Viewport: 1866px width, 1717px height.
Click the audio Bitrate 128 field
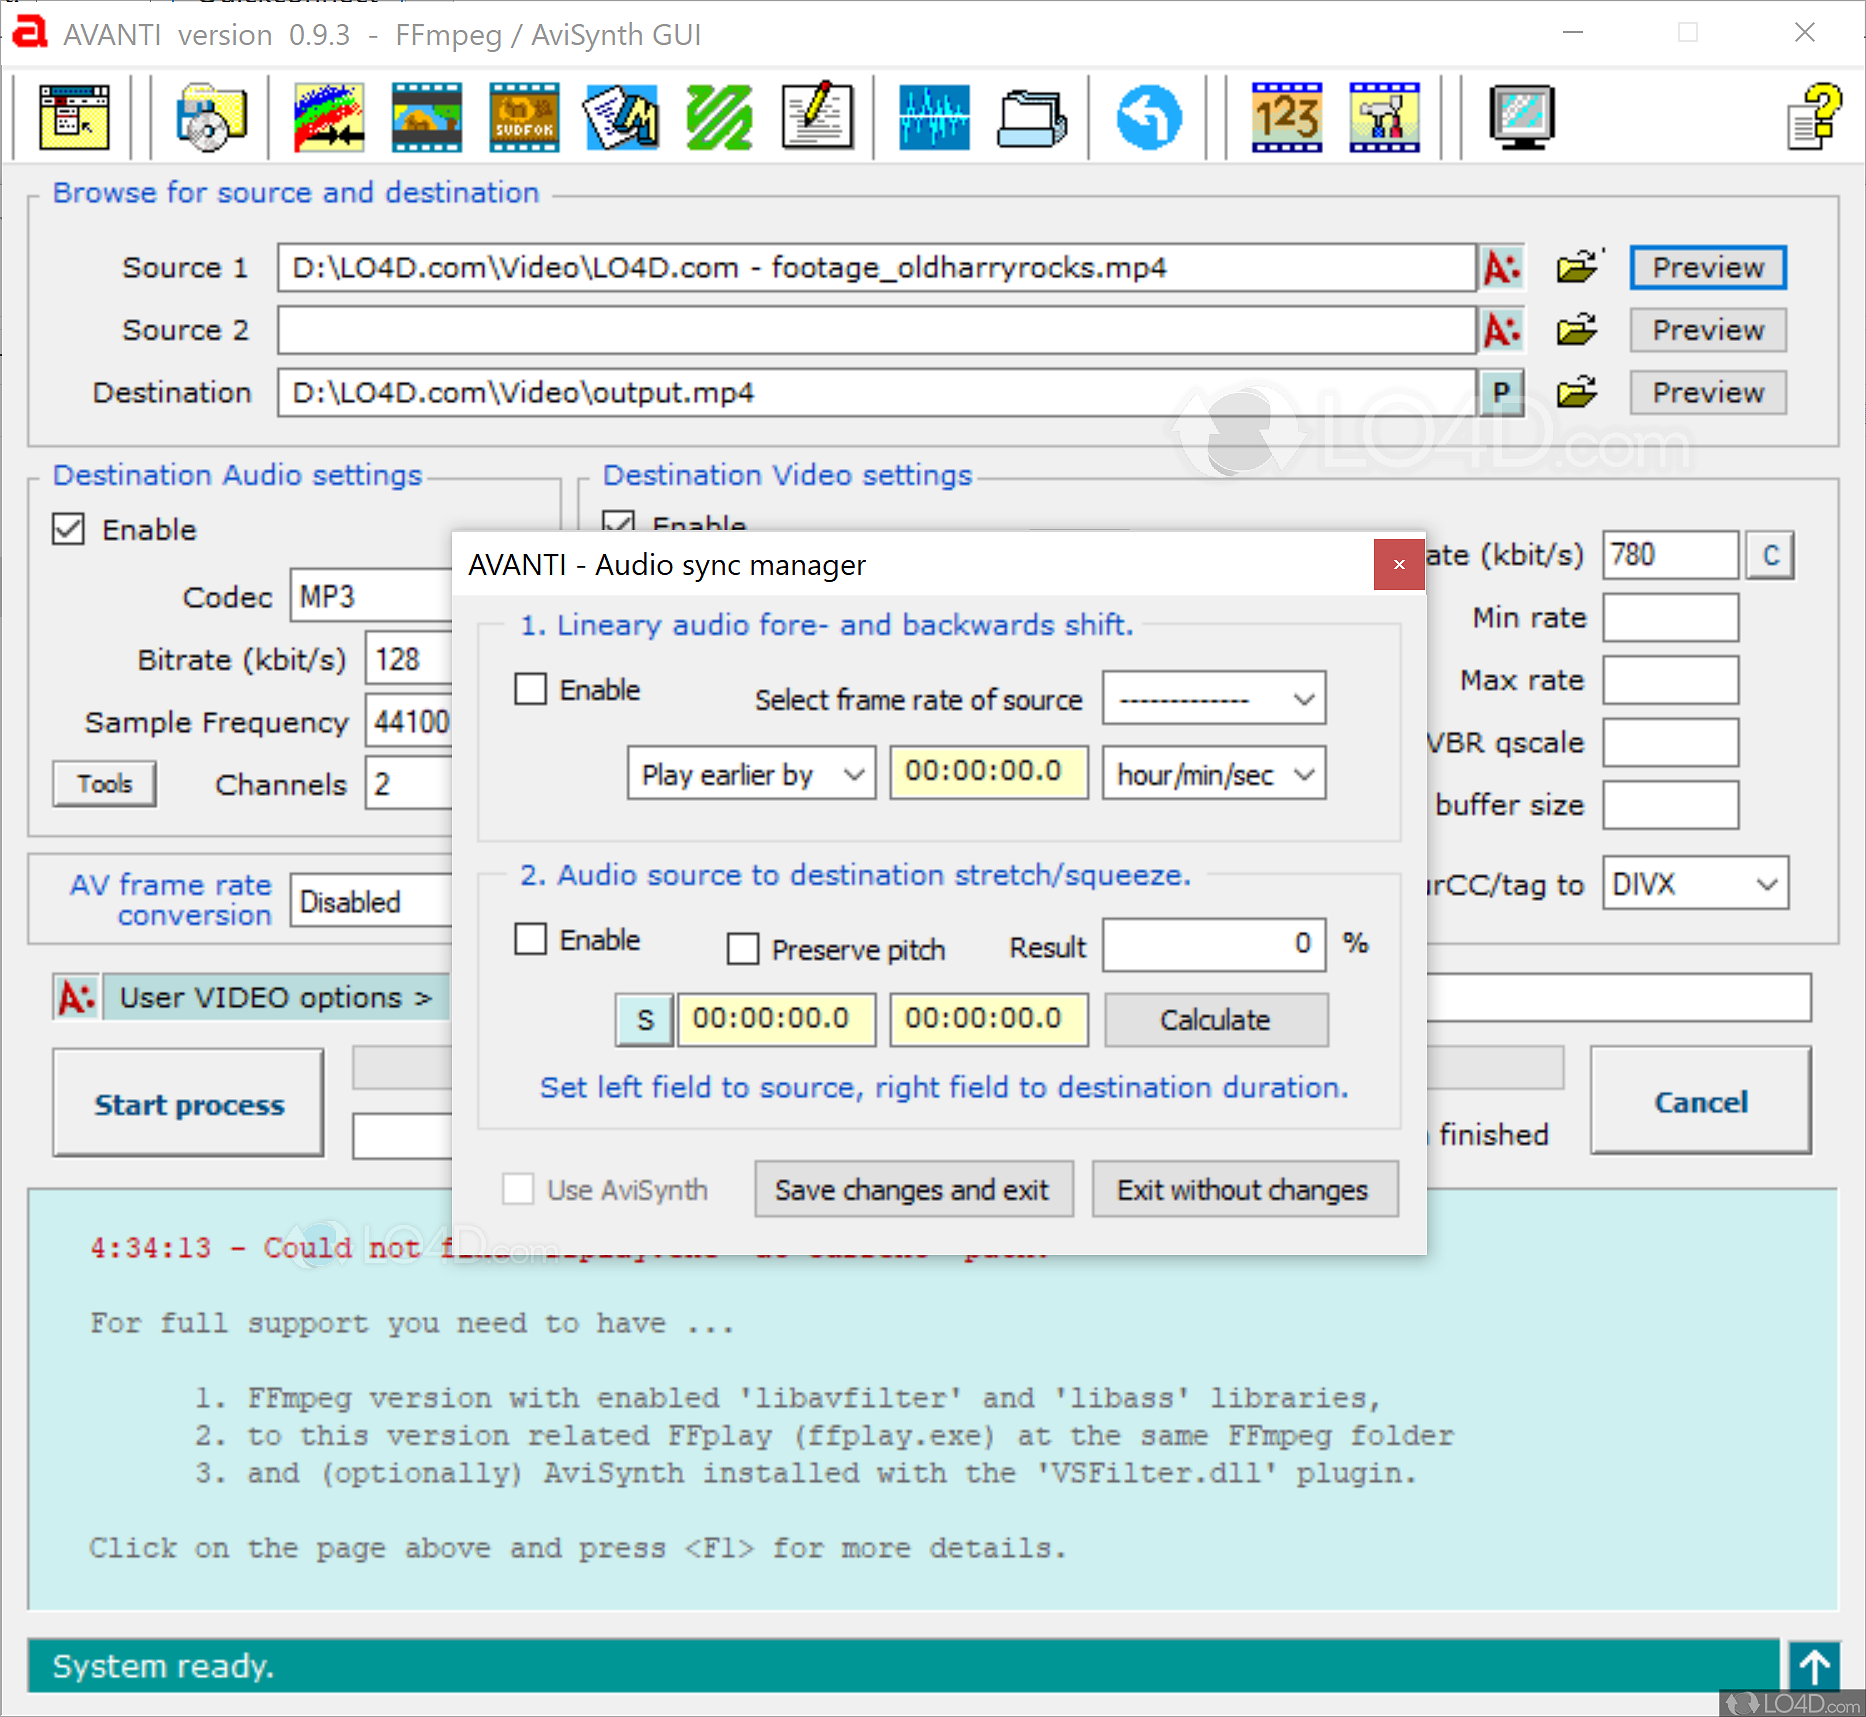click(x=409, y=659)
